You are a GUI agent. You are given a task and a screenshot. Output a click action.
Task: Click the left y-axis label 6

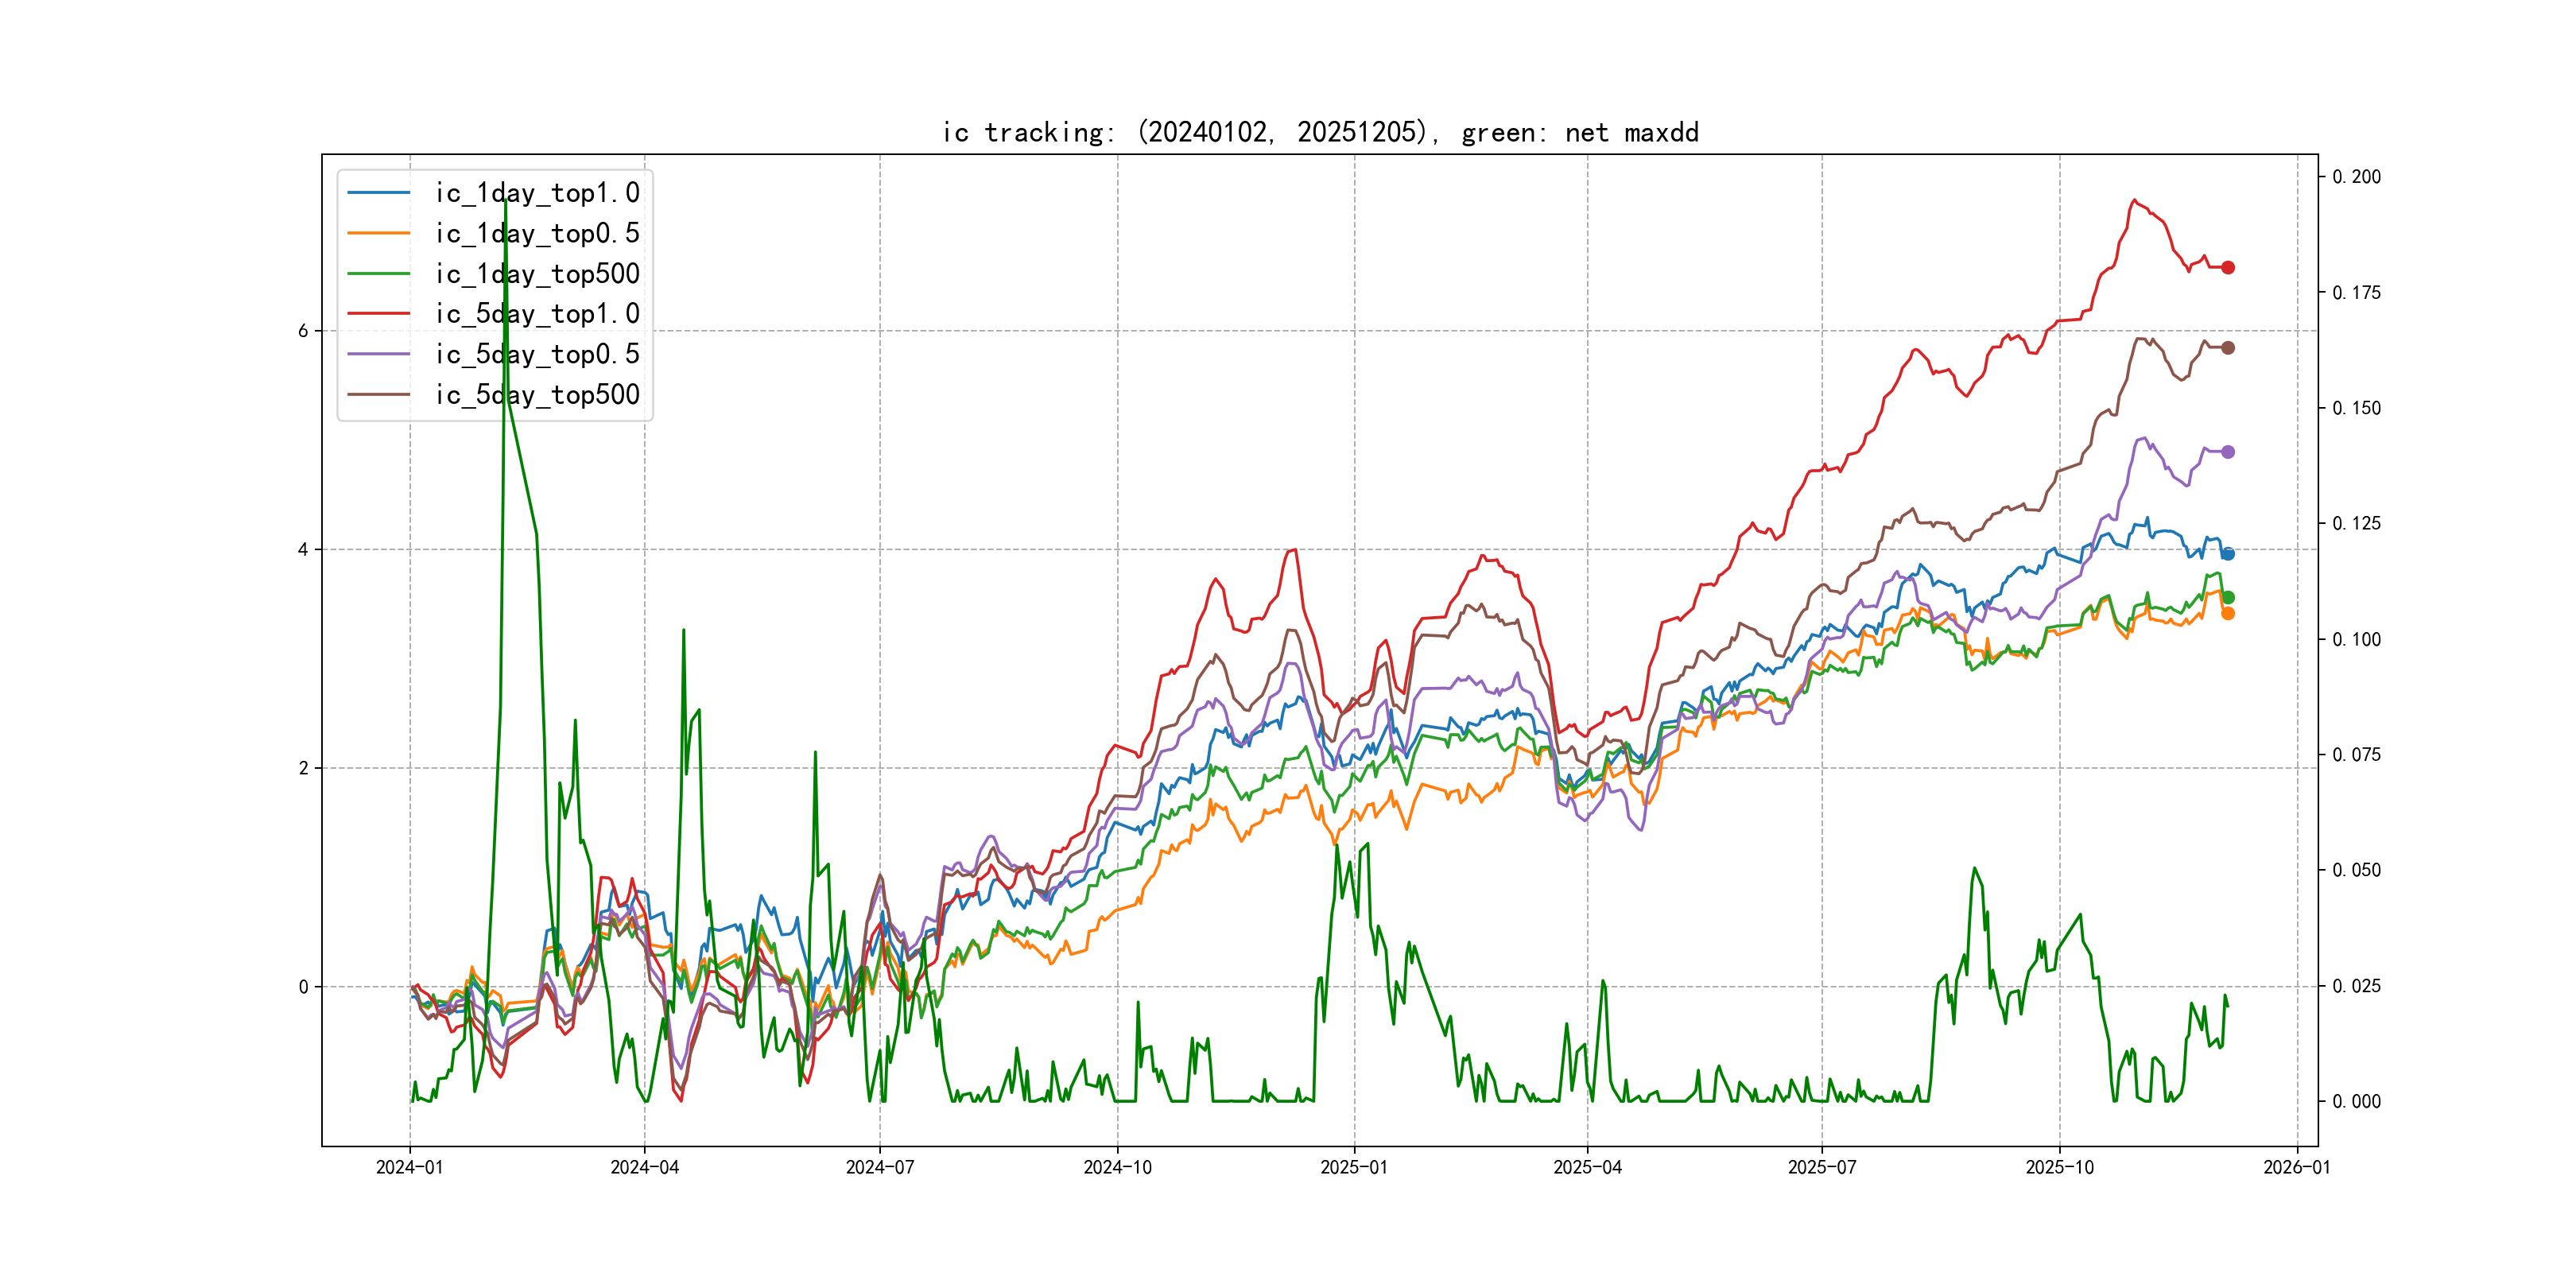click(x=303, y=331)
